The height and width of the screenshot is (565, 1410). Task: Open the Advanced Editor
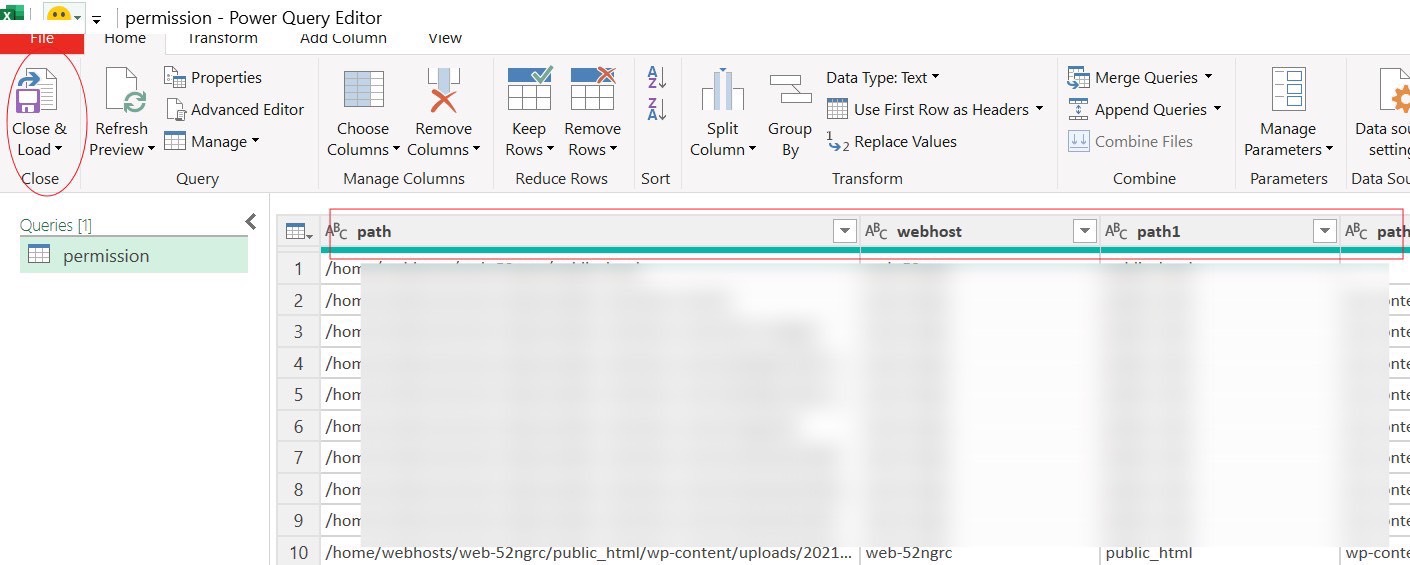[x=235, y=110]
